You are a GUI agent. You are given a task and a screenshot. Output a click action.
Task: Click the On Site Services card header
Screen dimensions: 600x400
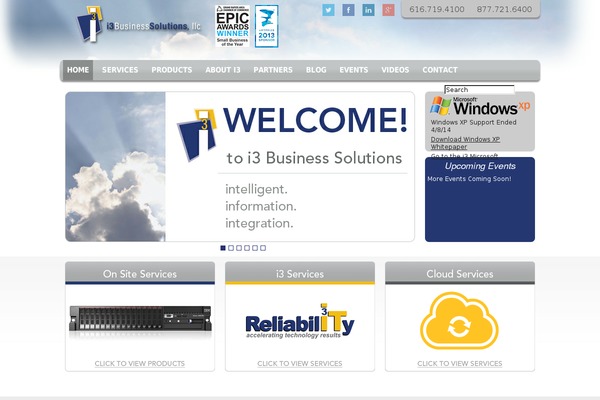[140, 273]
